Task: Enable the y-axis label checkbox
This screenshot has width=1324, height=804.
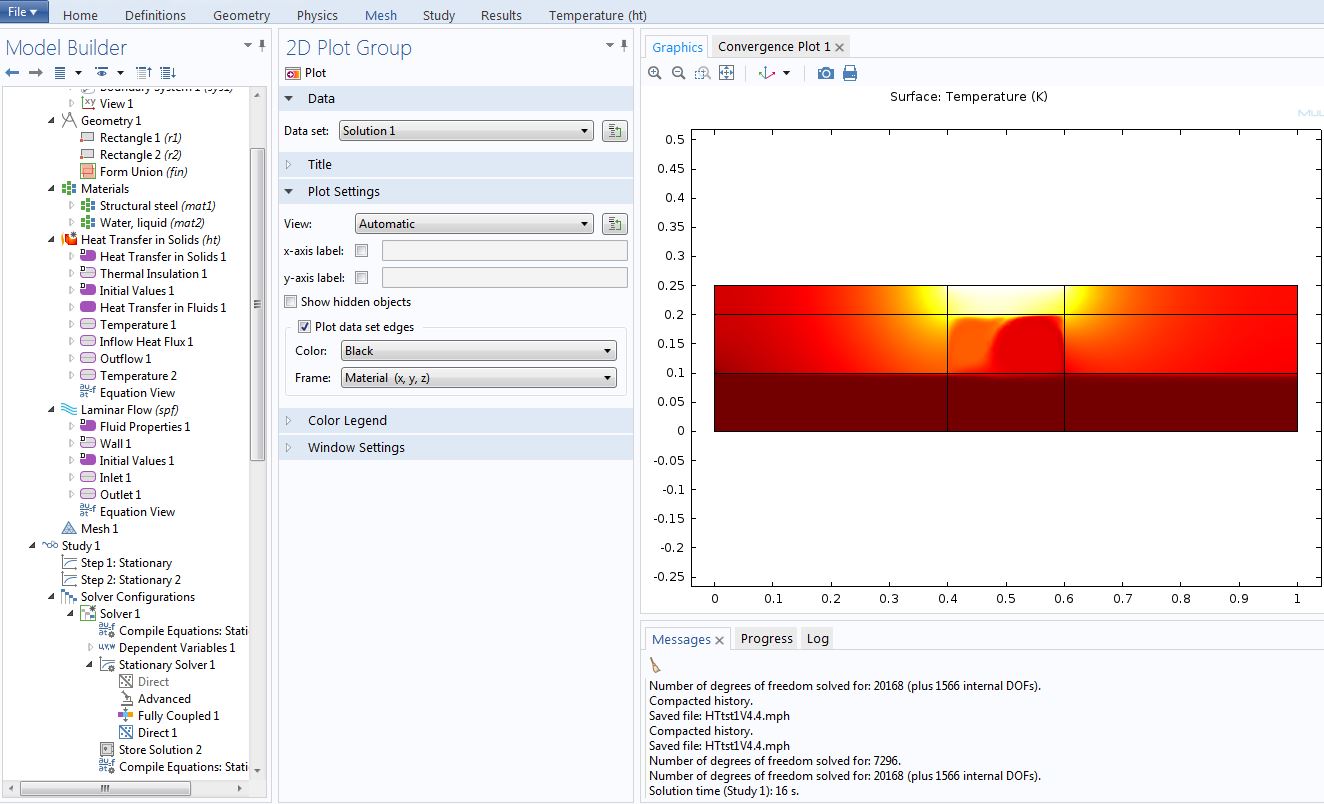Action: click(362, 278)
